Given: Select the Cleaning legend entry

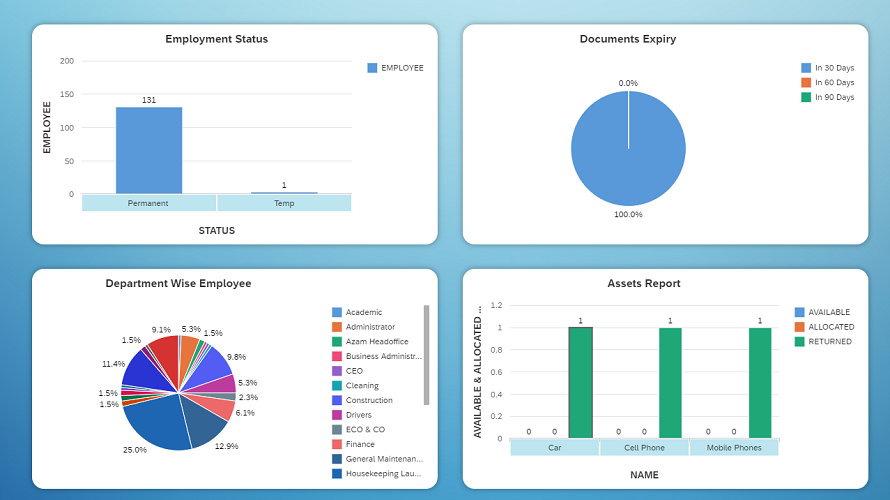Looking at the screenshot, I should click(x=355, y=386).
